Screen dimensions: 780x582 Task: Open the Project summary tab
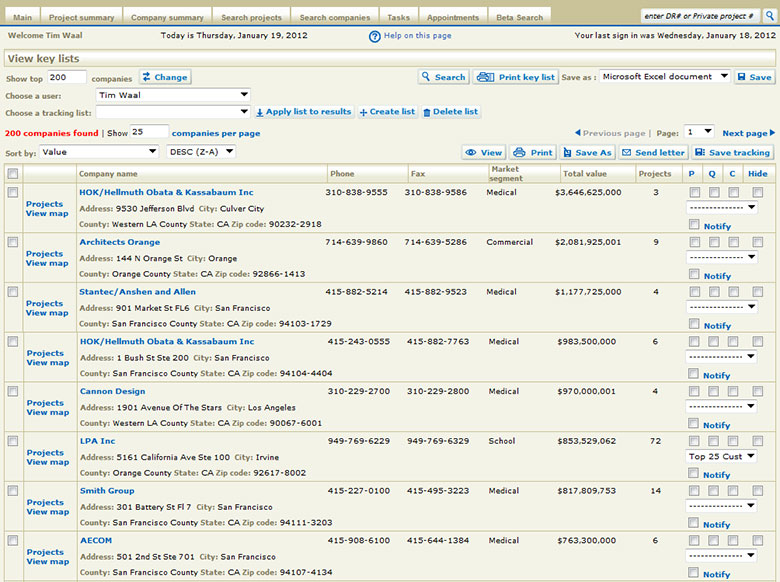tap(82, 17)
